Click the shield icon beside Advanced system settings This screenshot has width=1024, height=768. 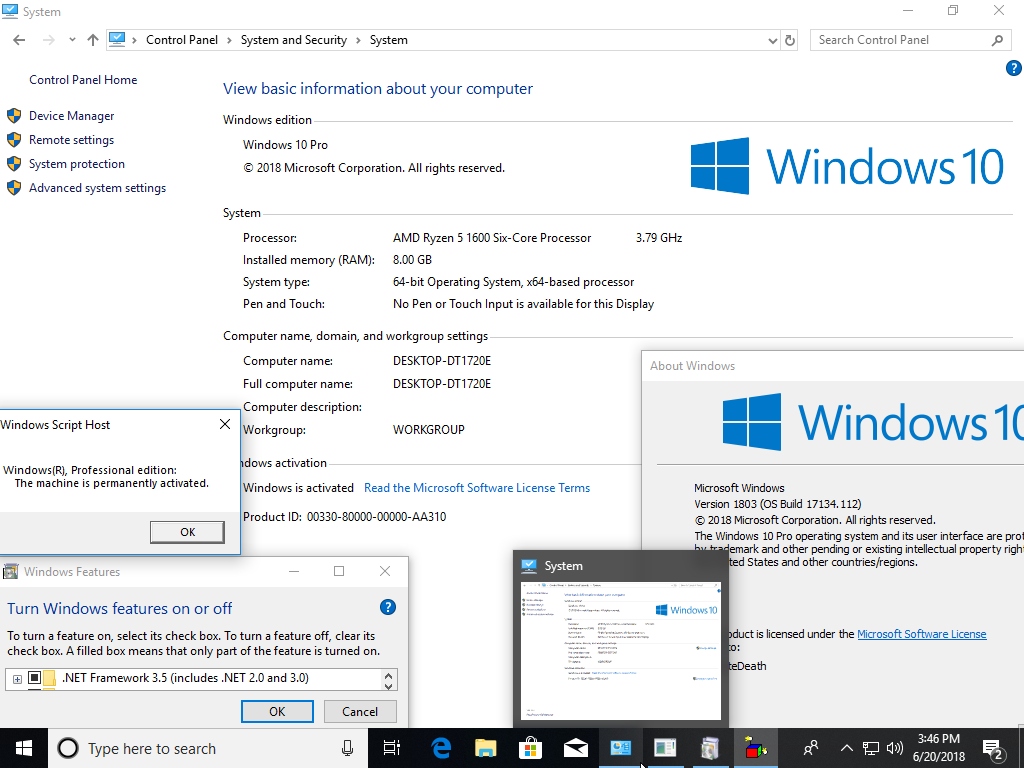coord(14,188)
